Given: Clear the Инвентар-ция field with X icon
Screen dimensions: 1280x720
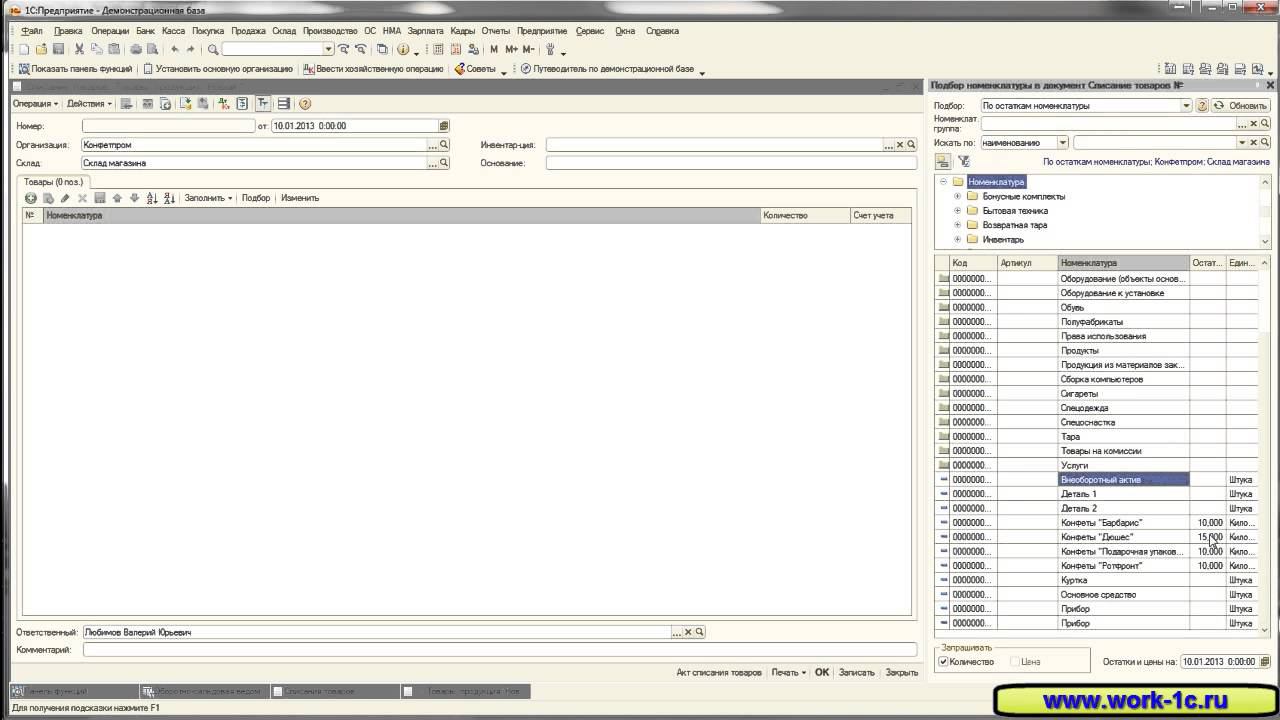Looking at the screenshot, I should 900,145.
